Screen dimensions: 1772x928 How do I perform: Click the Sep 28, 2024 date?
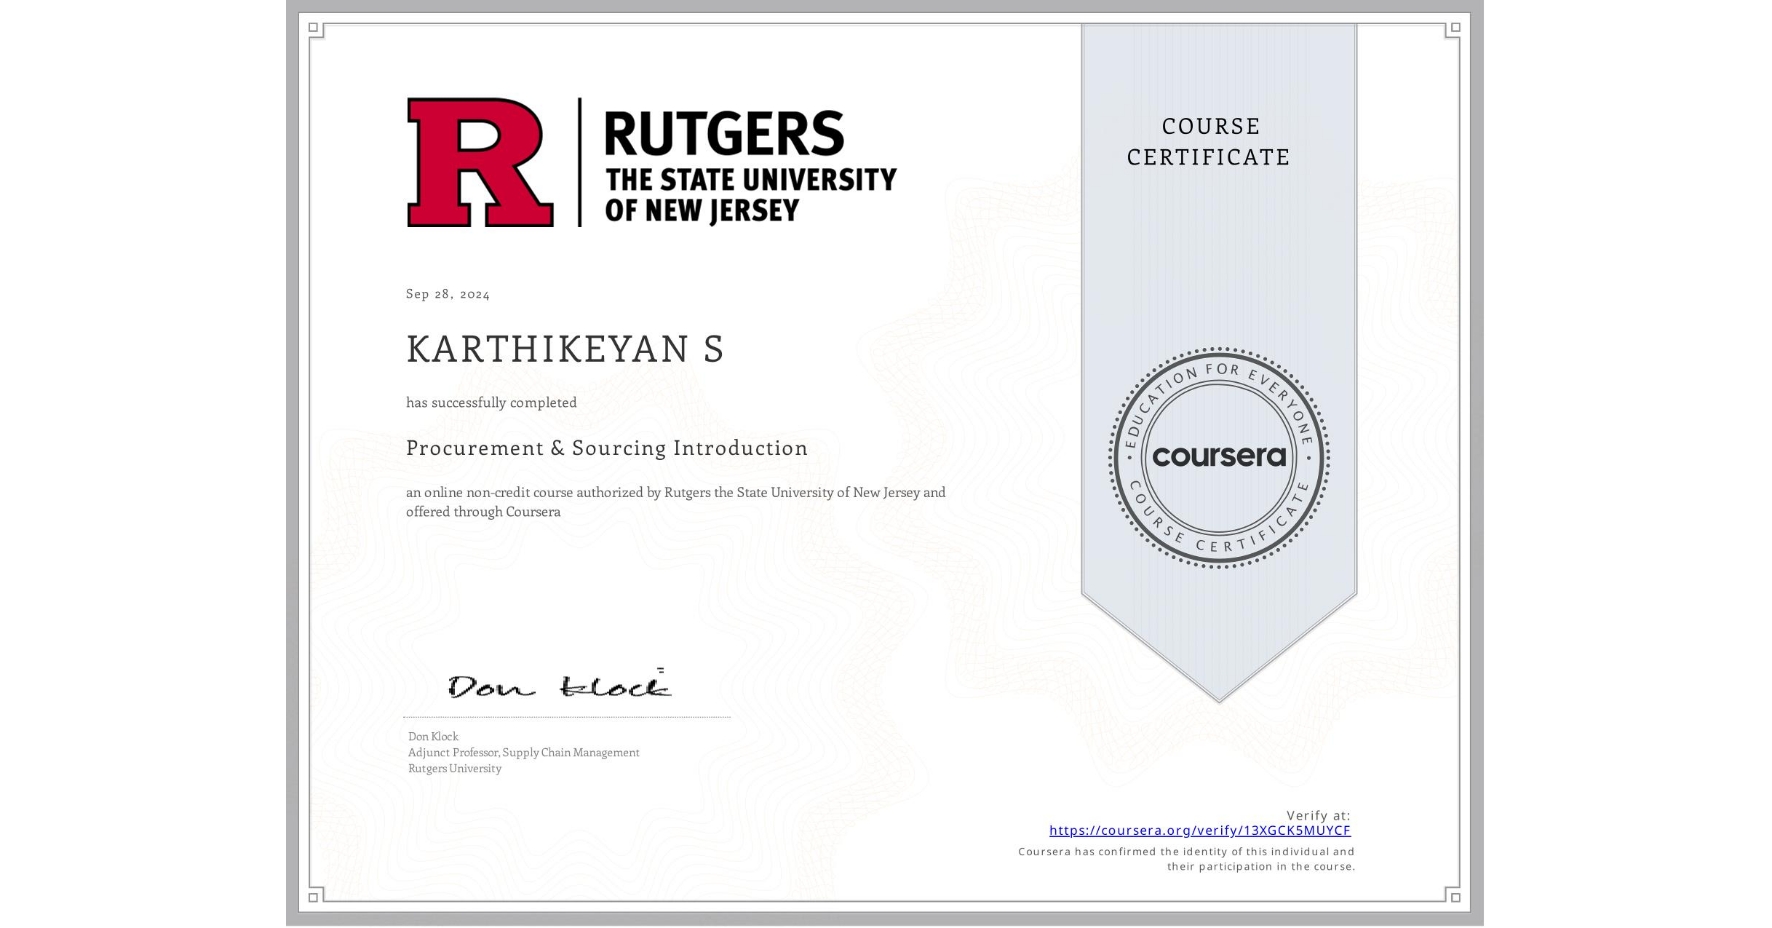pos(447,293)
